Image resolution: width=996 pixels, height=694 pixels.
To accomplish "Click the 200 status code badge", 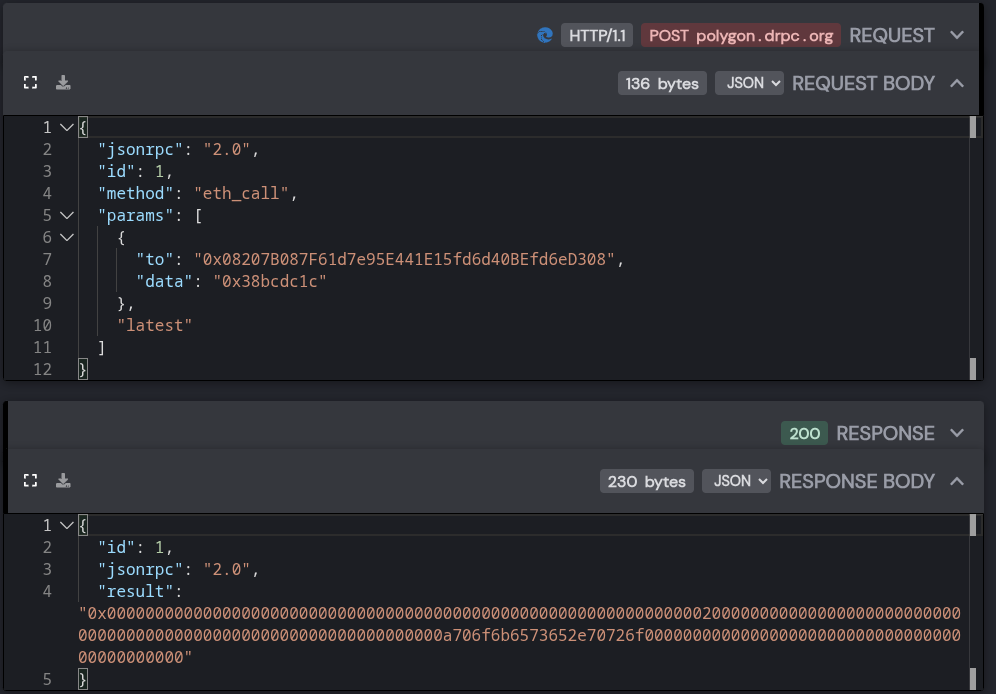I will tap(804, 434).
